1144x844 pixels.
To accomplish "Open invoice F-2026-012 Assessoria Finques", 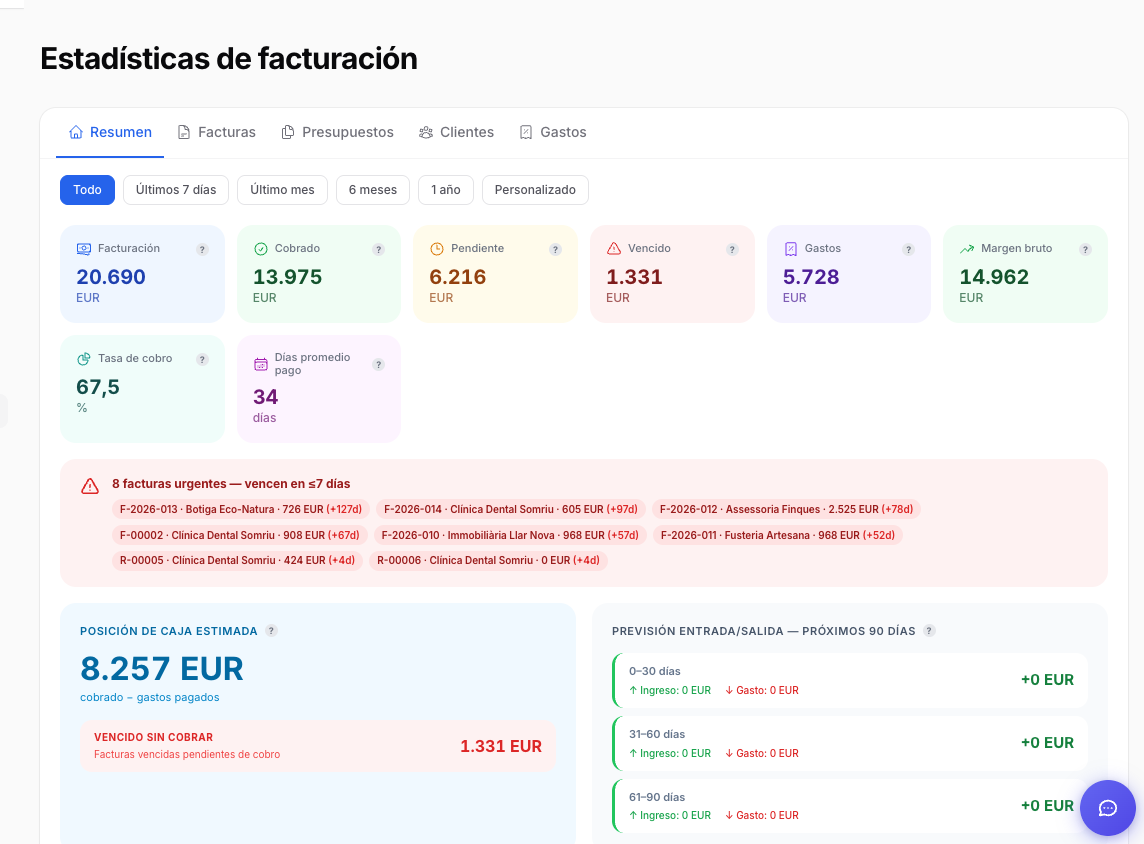I will click(786, 509).
